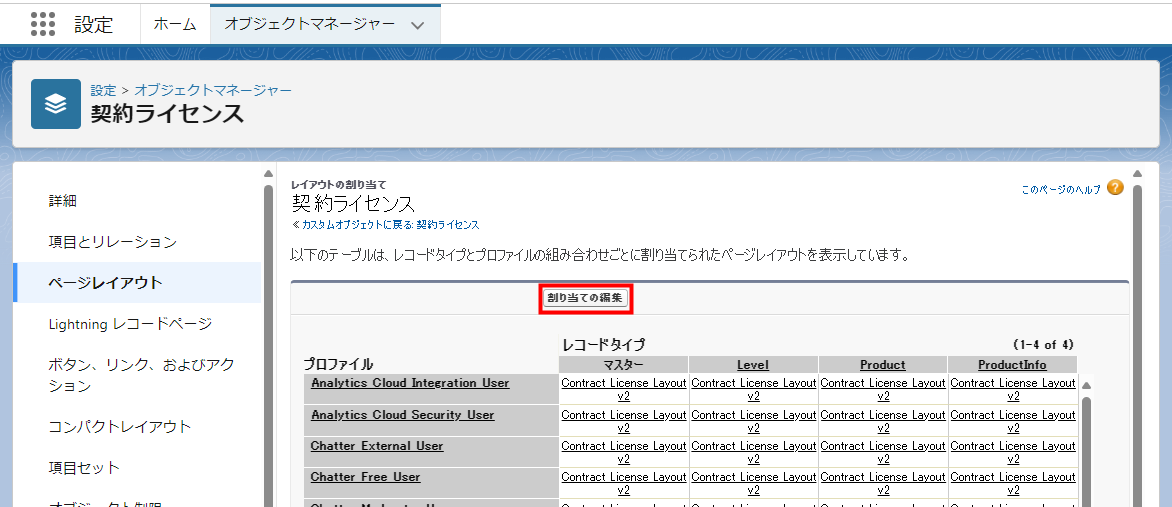1172x507 pixels.
Task: Open 詳細 in the sidebar
Action: [63, 201]
